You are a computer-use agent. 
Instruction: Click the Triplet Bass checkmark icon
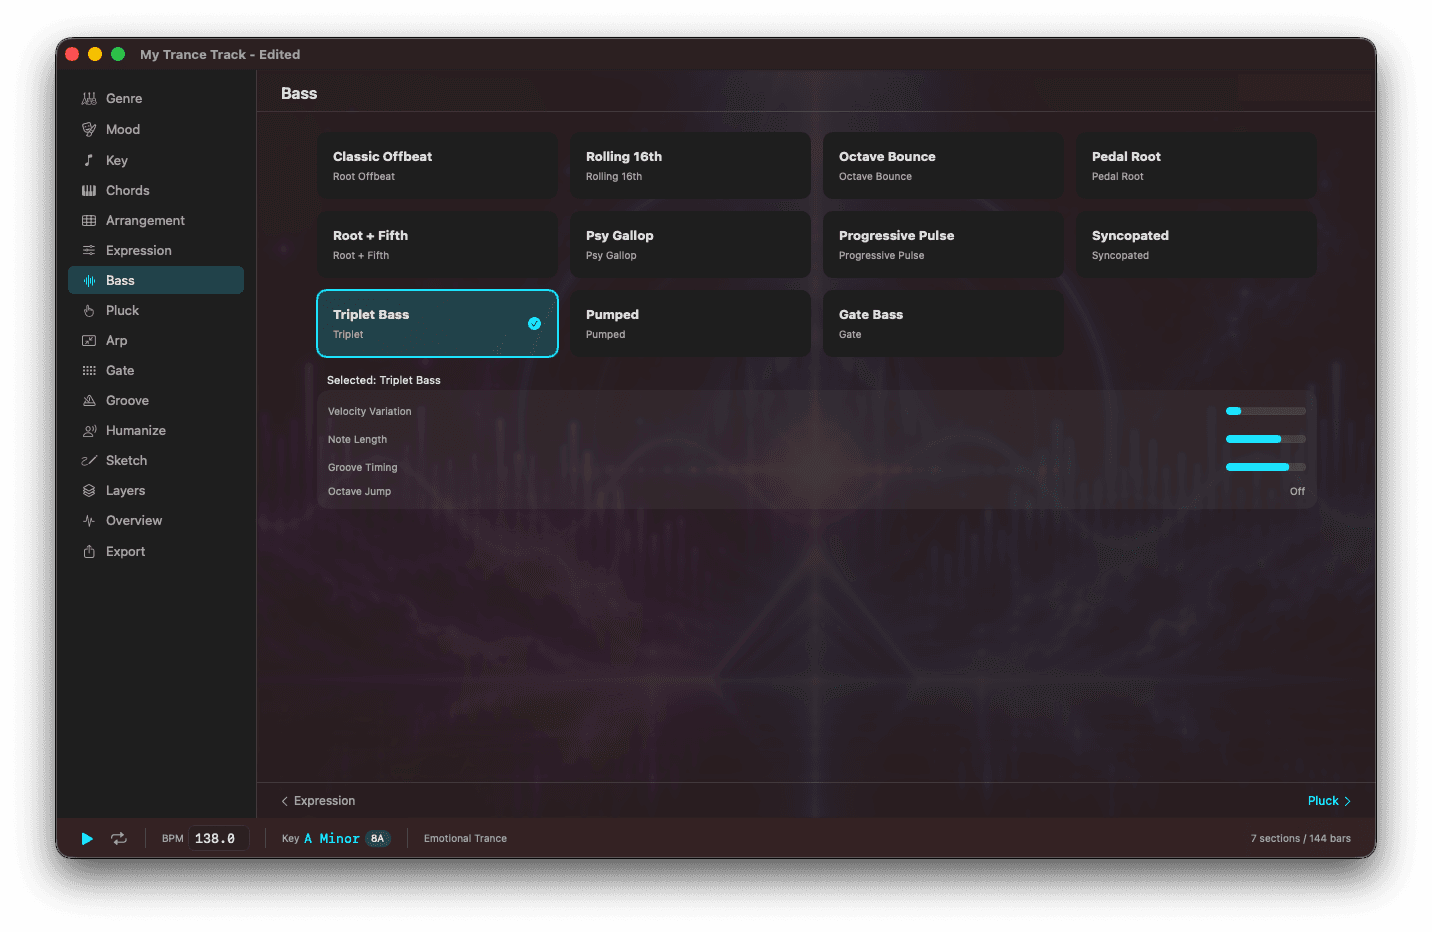[534, 323]
